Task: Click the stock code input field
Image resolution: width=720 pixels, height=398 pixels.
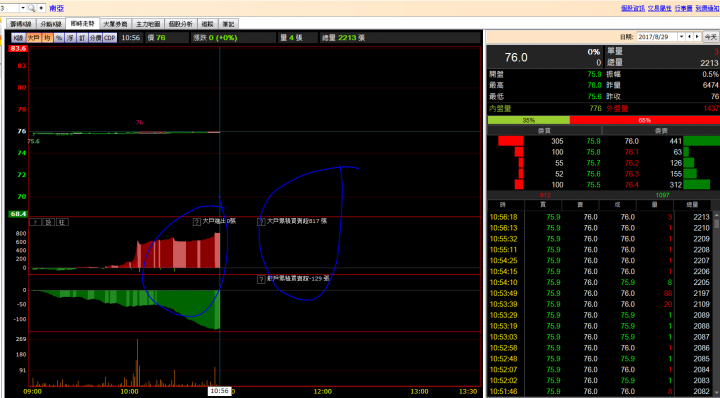Action: pos(9,8)
